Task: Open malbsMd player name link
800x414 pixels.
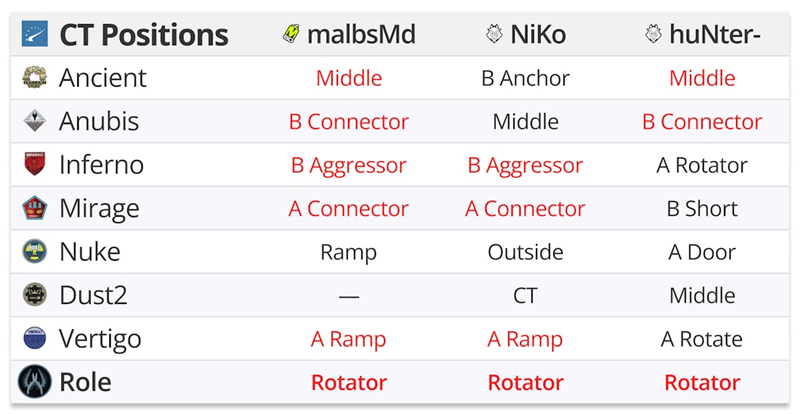Action: coord(361,36)
